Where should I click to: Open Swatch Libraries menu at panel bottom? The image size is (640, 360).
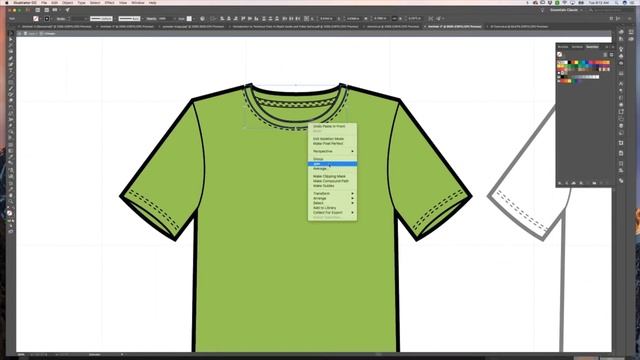coord(560,183)
